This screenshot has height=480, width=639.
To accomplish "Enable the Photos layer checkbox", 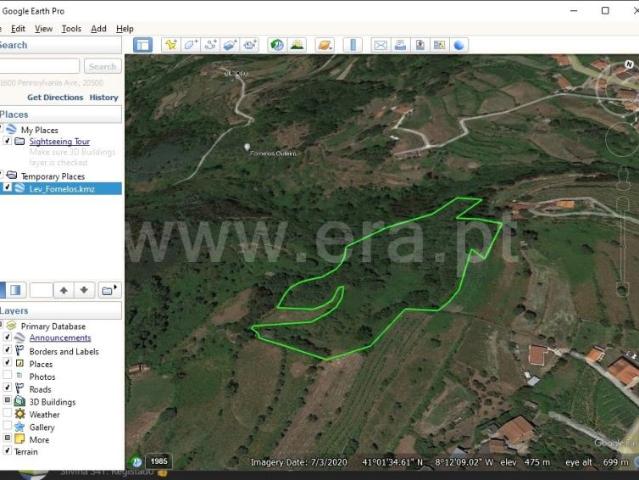I will click(7, 375).
